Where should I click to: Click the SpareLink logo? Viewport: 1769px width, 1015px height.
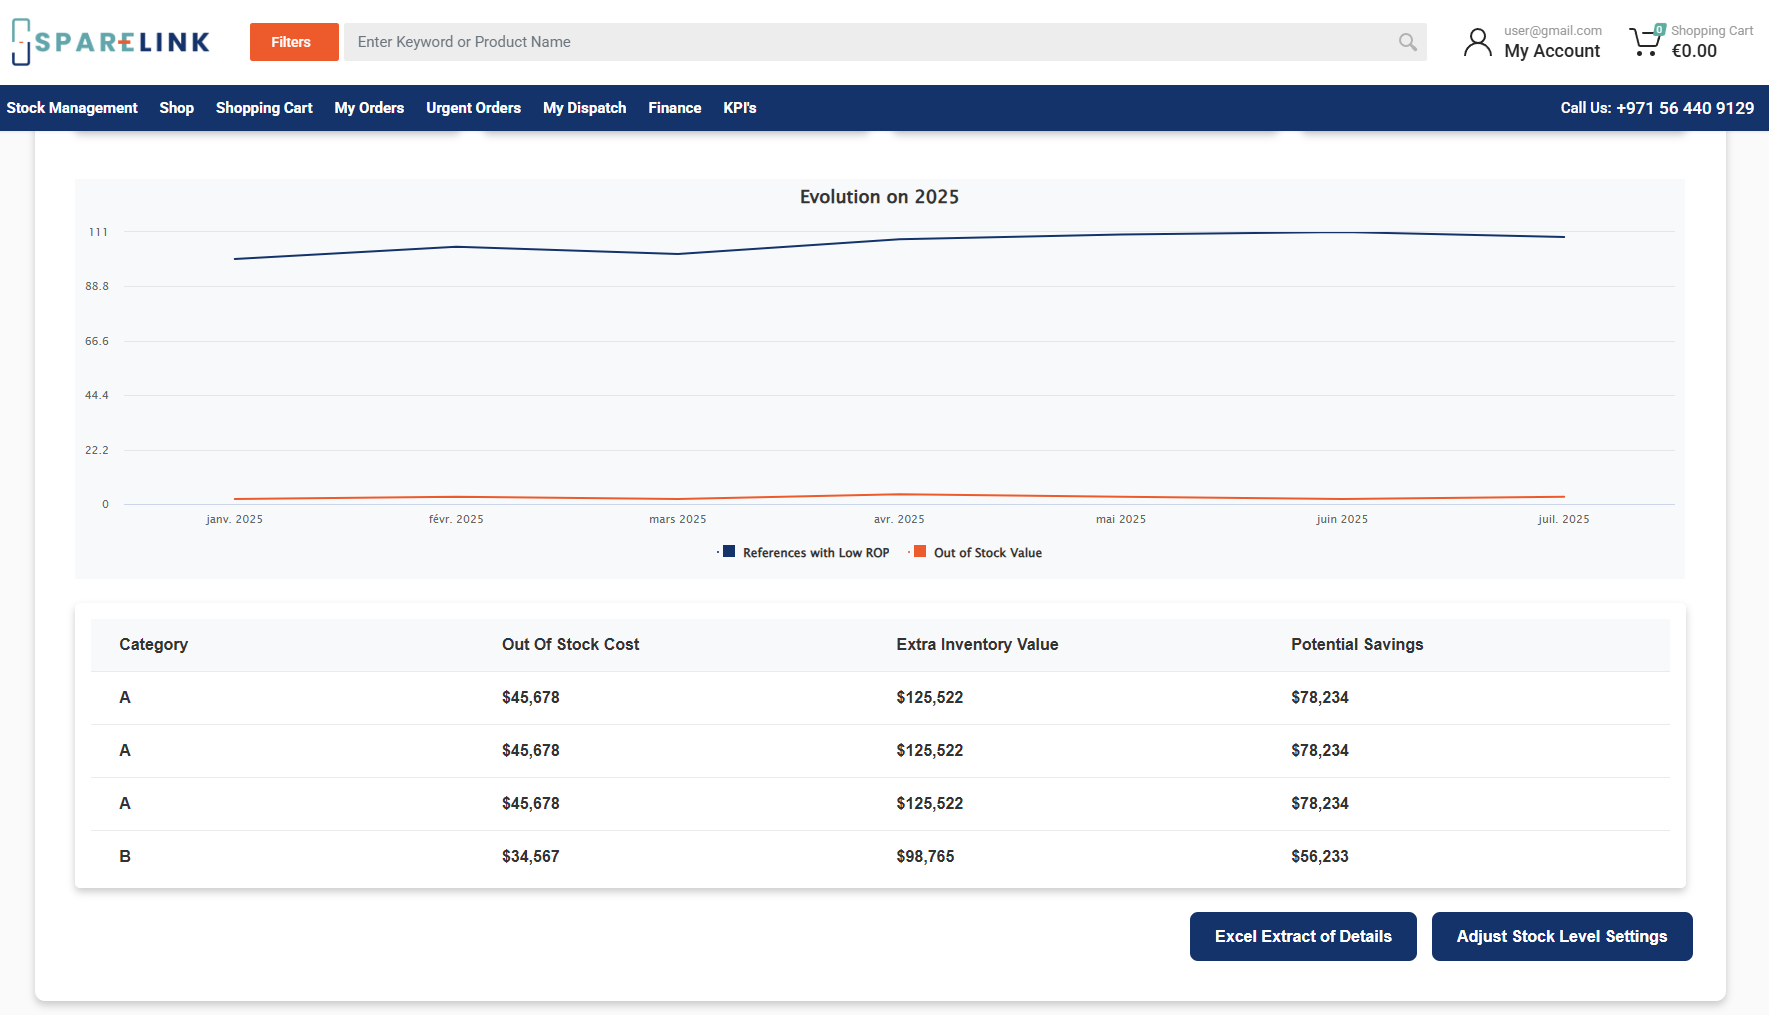click(111, 42)
